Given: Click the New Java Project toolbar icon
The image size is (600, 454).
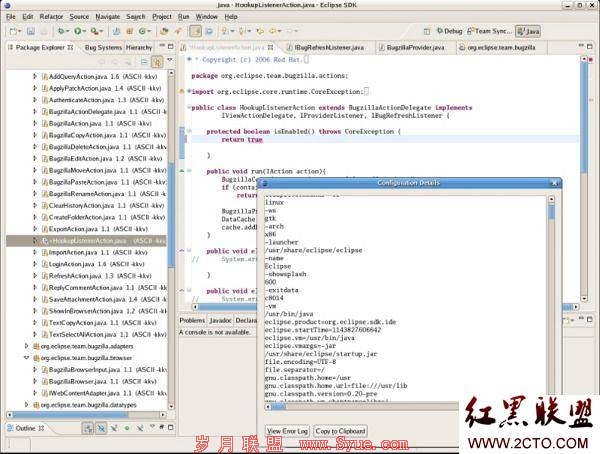Looking at the screenshot, I should [x=116, y=31].
